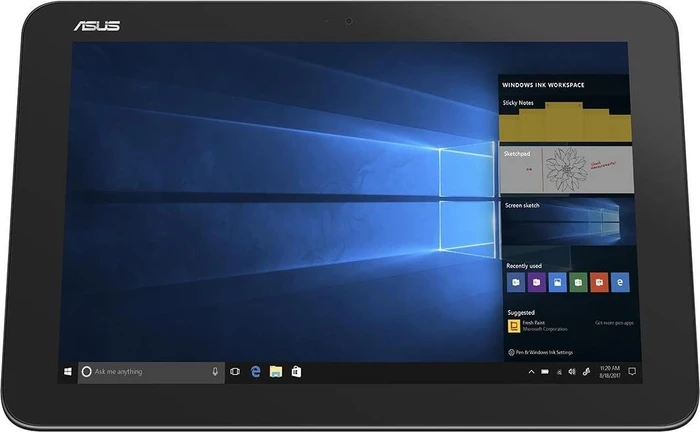The image size is (700, 432).
Task: Open the network status tray icon
Action: (x=559, y=372)
